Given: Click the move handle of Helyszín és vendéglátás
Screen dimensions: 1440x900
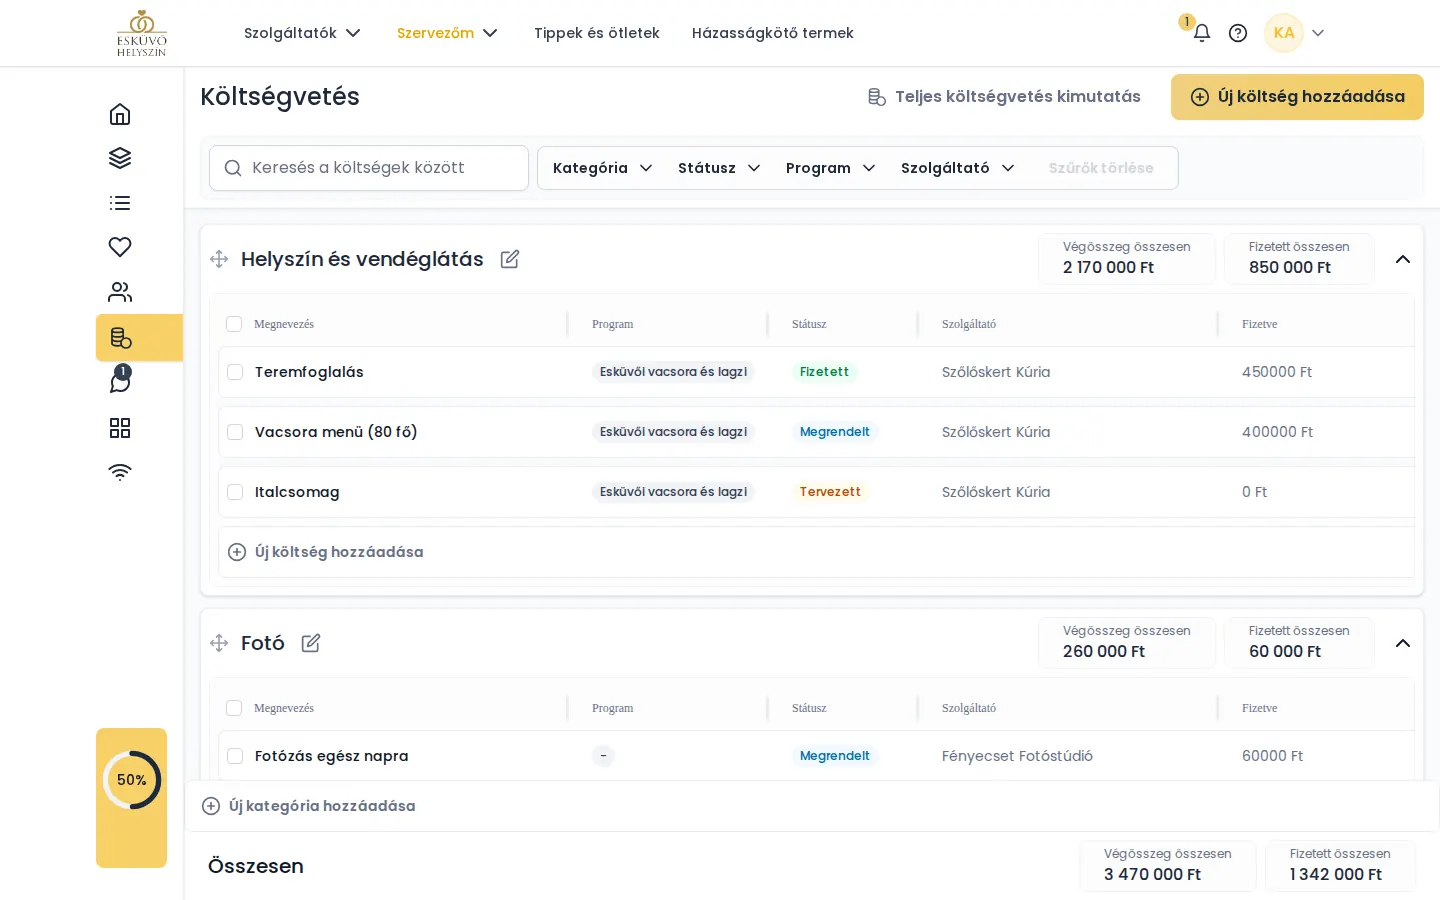Looking at the screenshot, I should (219, 259).
